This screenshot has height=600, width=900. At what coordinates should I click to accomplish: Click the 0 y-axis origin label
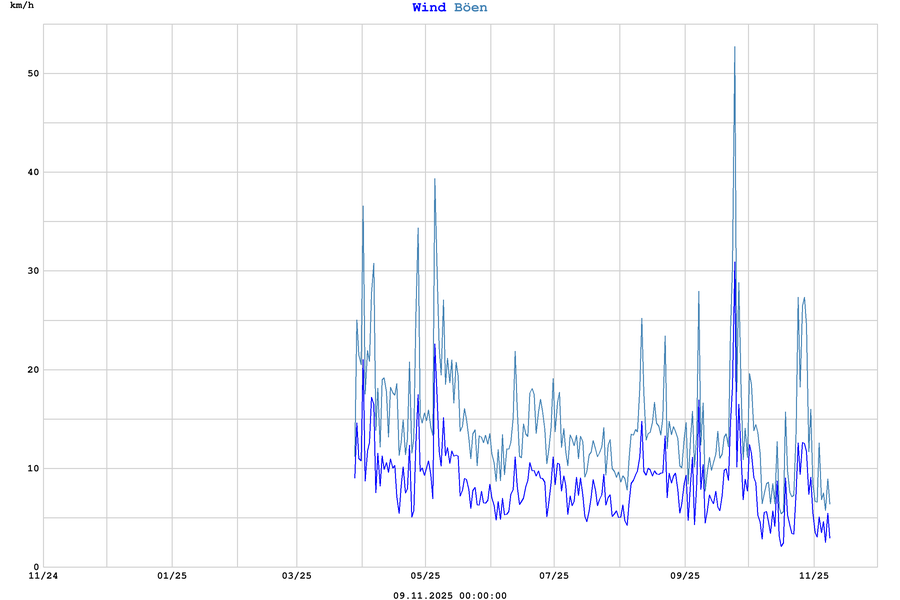coord(34,567)
